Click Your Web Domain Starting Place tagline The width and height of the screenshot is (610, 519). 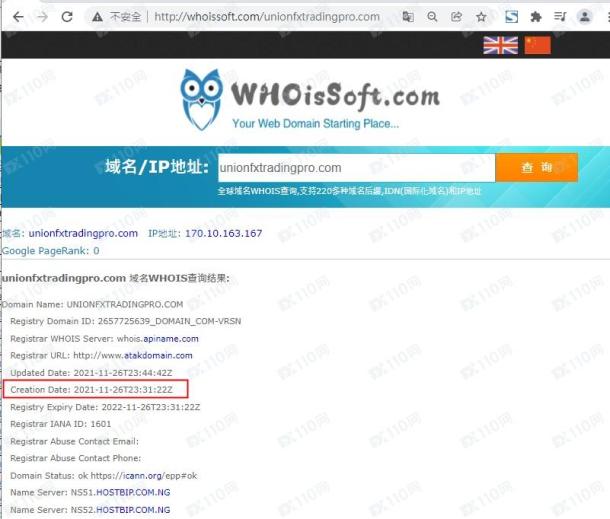(316, 124)
